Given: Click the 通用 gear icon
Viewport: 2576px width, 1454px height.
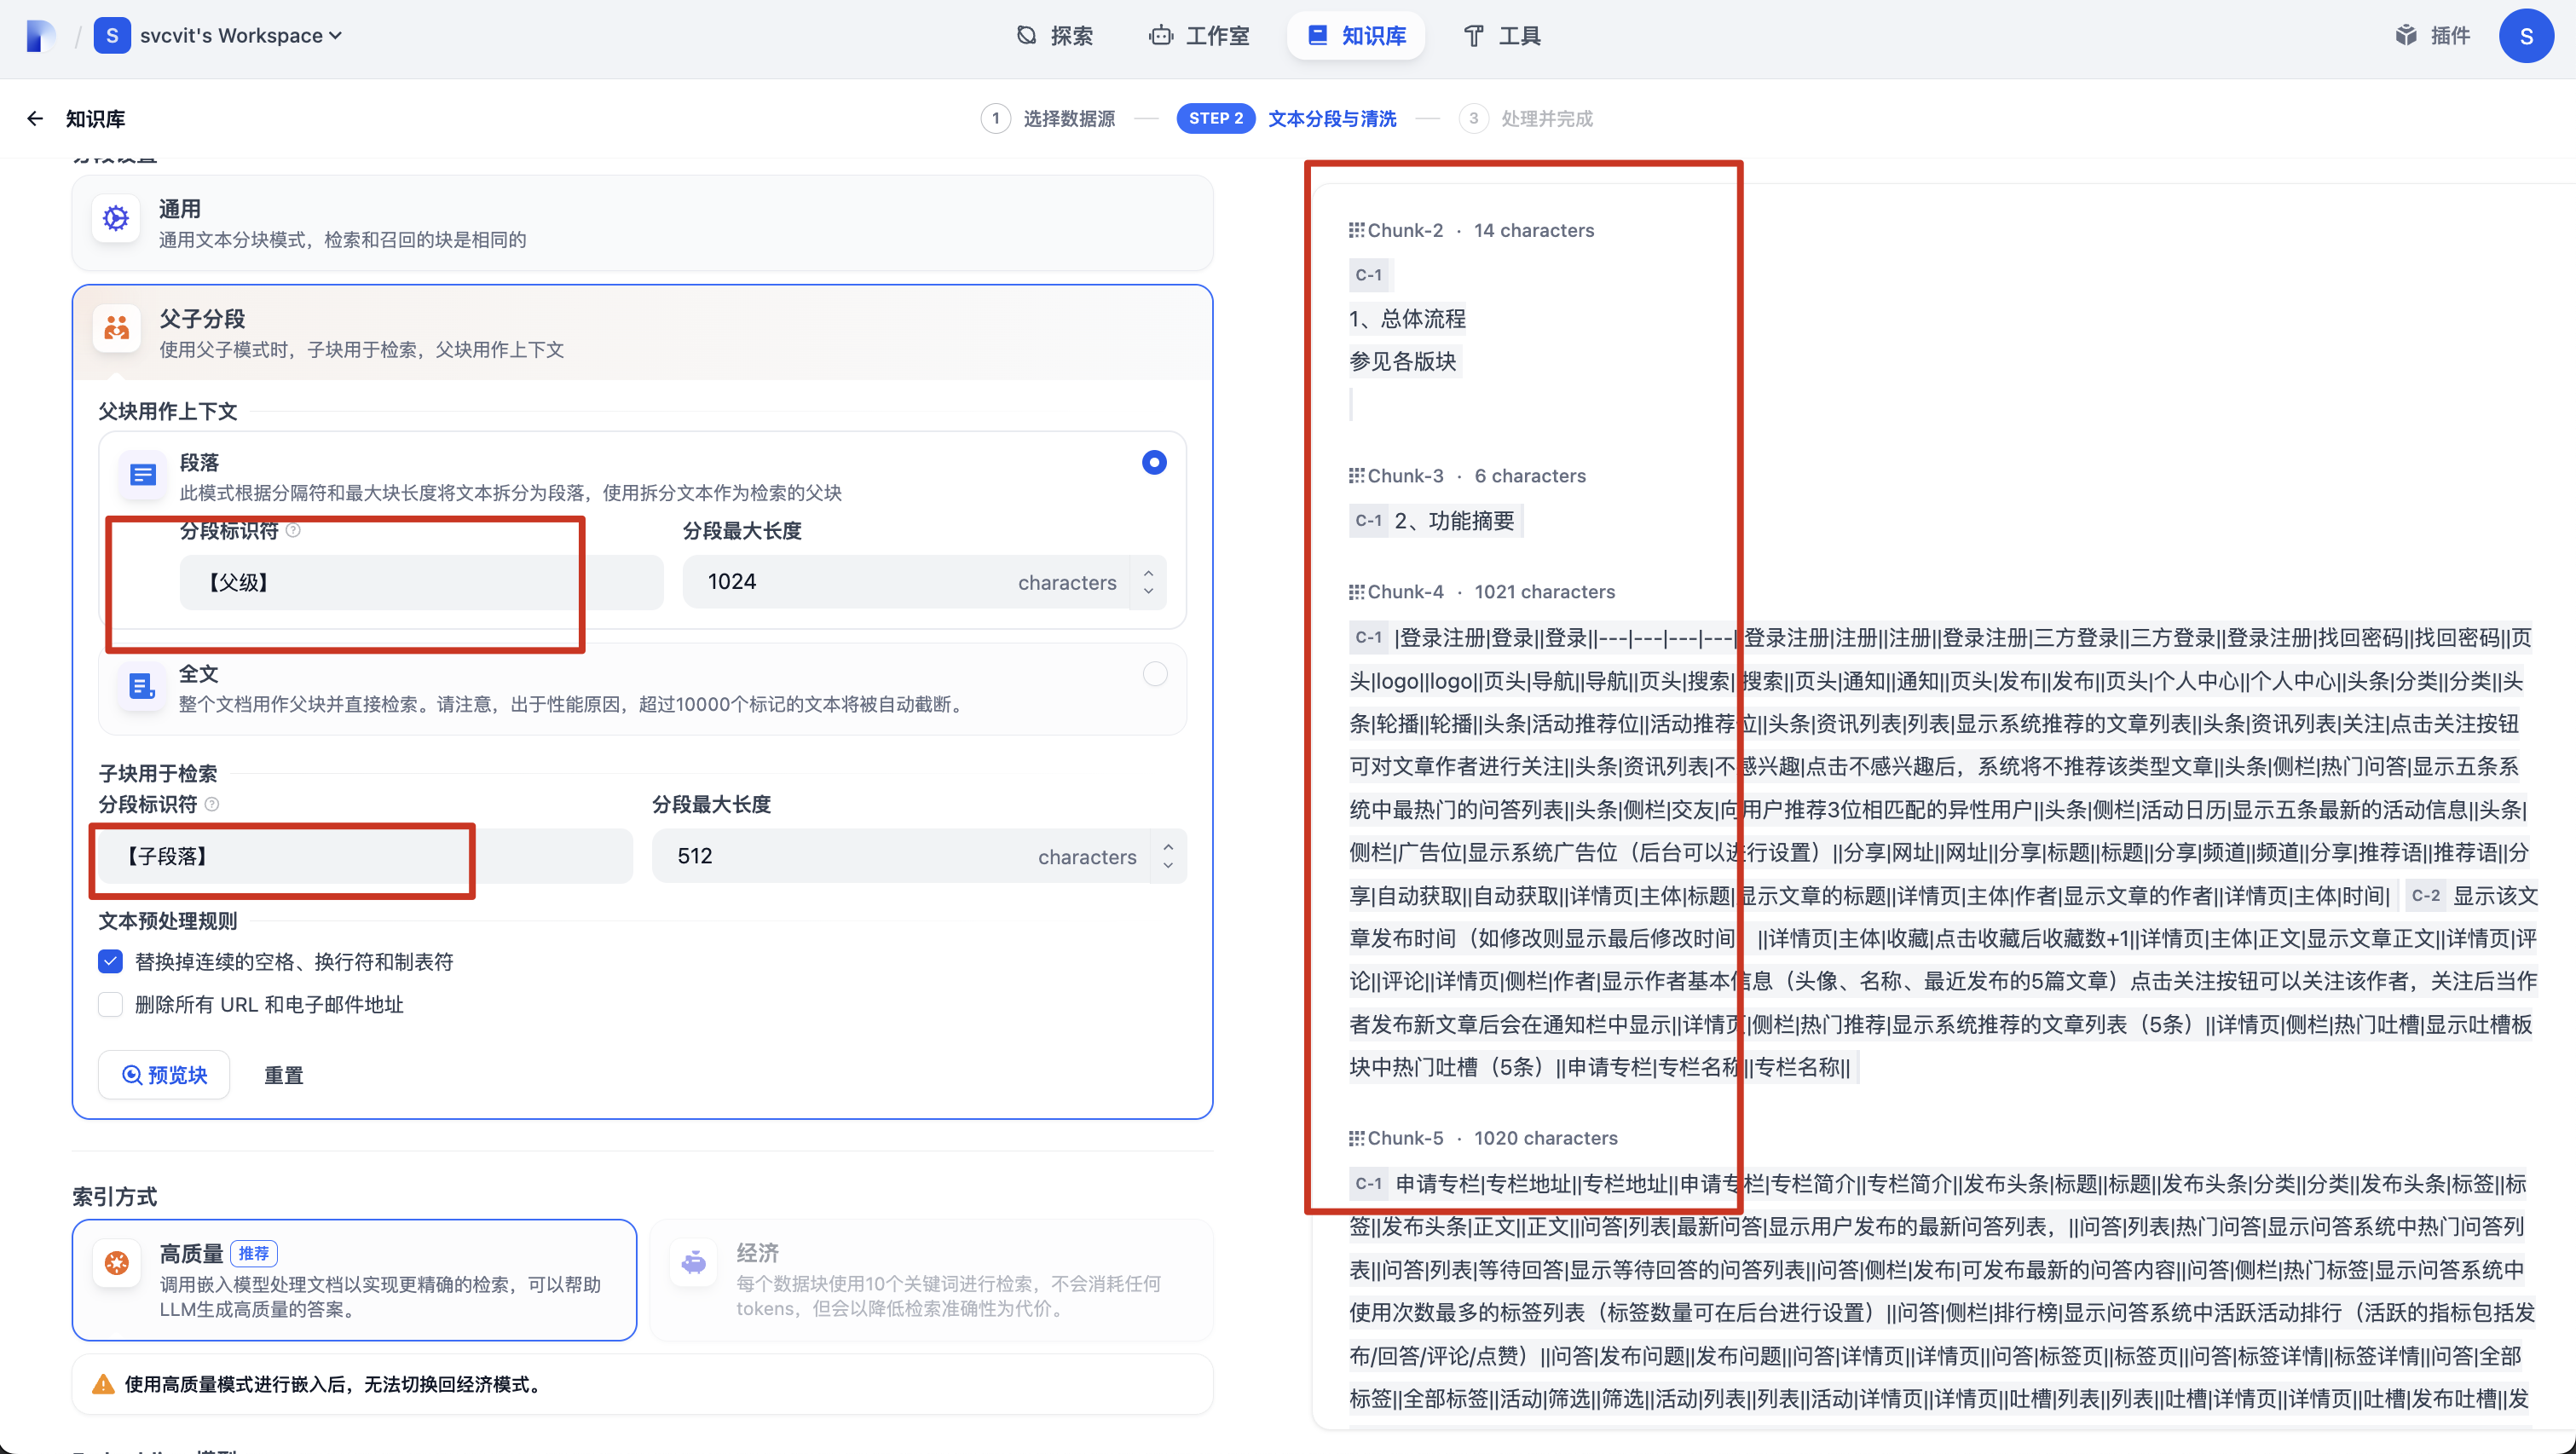Looking at the screenshot, I should click(116, 219).
